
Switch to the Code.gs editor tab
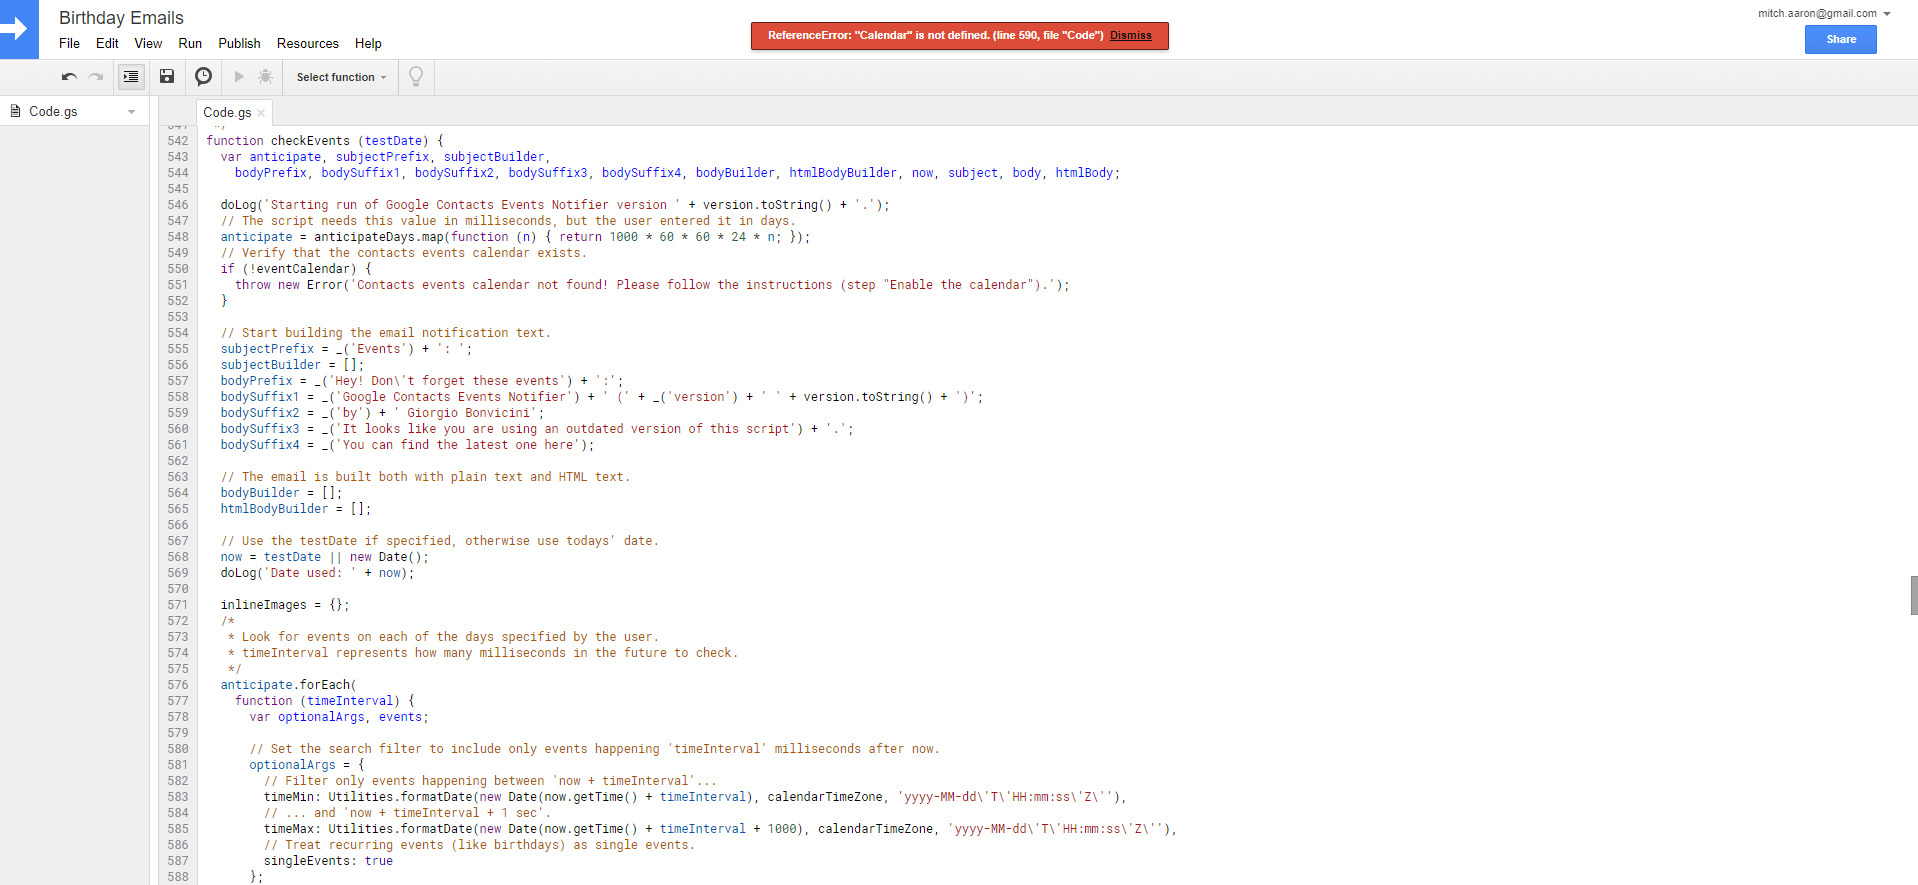pos(227,113)
